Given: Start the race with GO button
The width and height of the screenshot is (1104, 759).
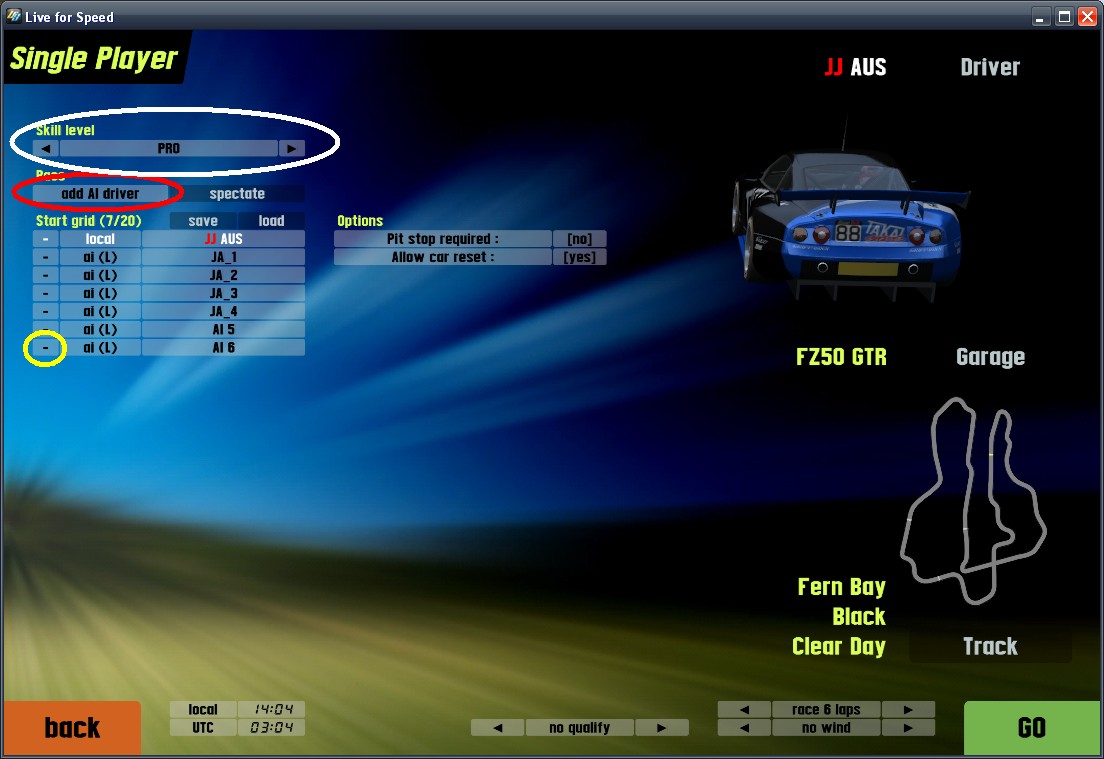Looking at the screenshot, I should click(1031, 728).
